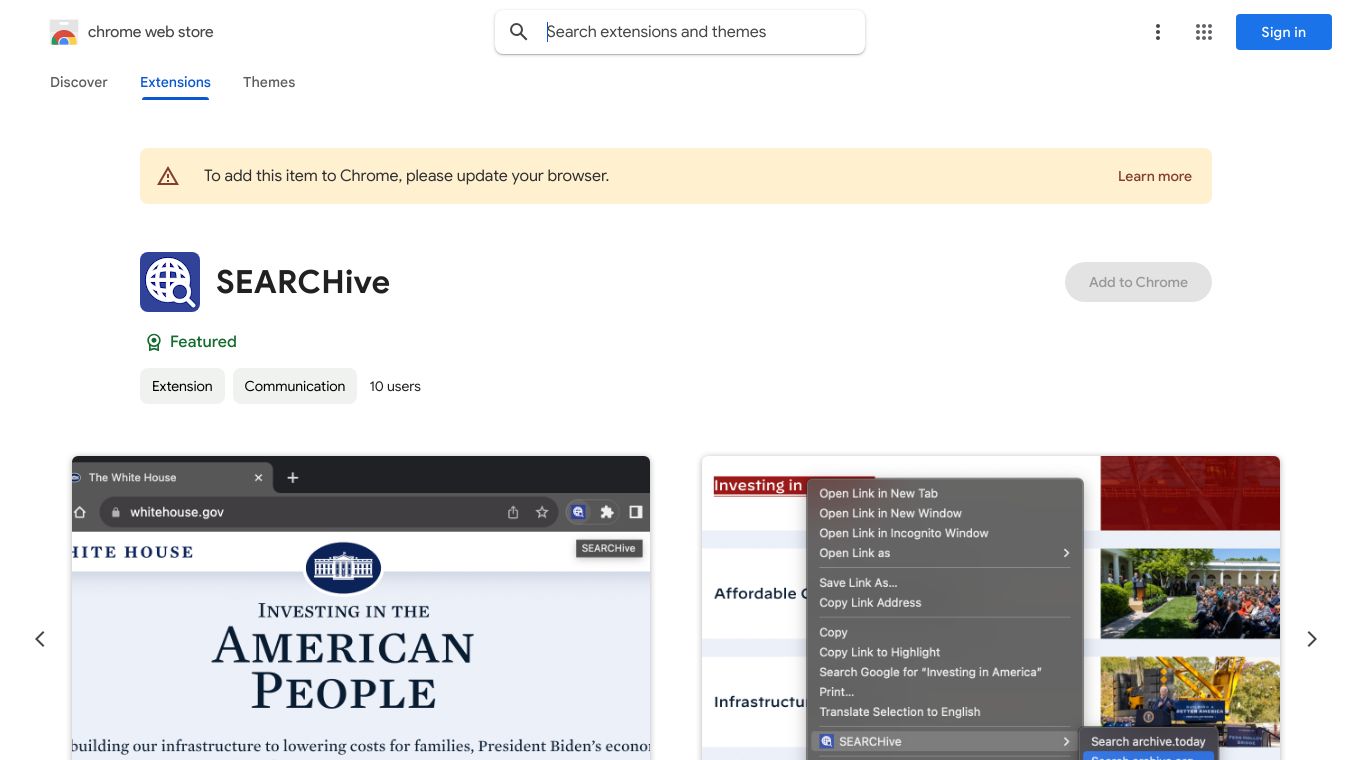Open the three-dot more options menu
The image size is (1352, 760).
(x=1158, y=32)
